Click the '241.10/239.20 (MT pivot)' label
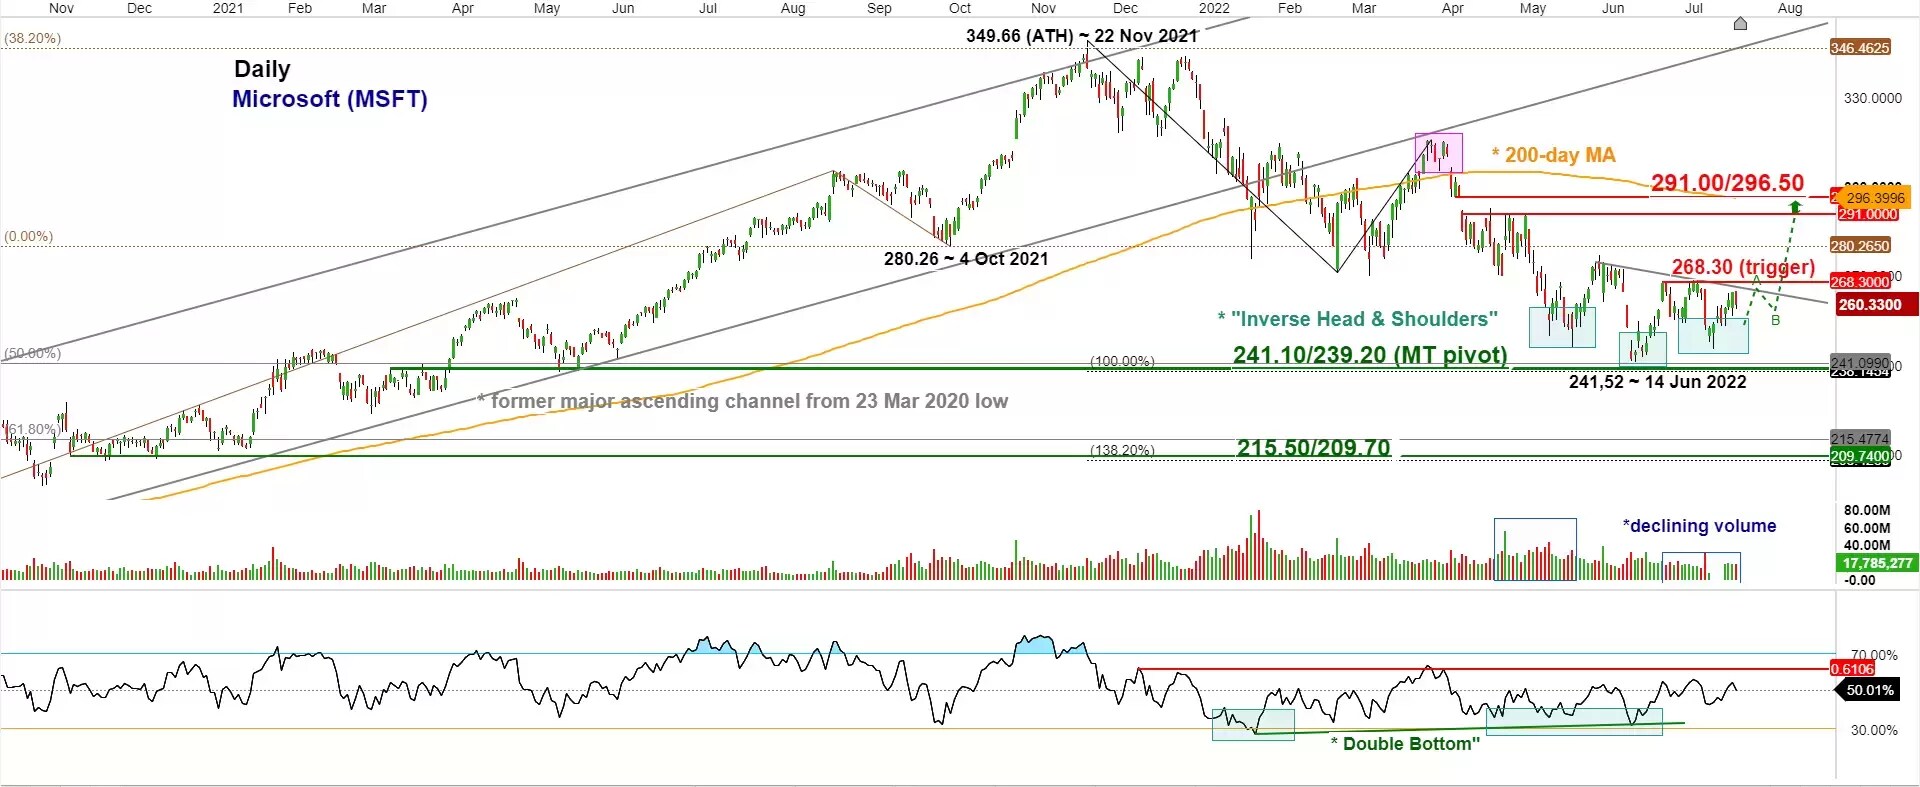The image size is (1920, 787). (x=1370, y=355)
